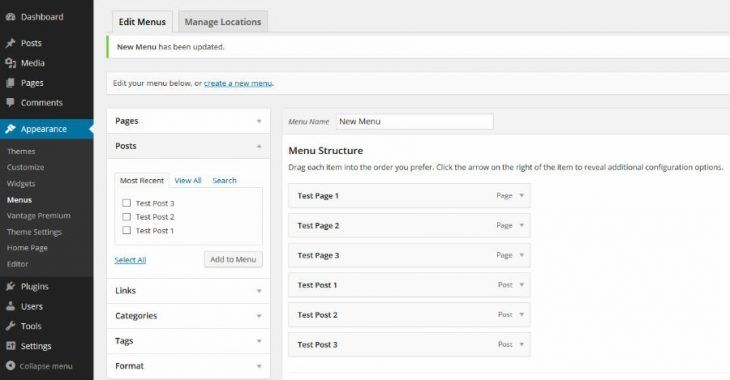Click the Plugins plug icon
730x380 pixels.
(10, 286)
